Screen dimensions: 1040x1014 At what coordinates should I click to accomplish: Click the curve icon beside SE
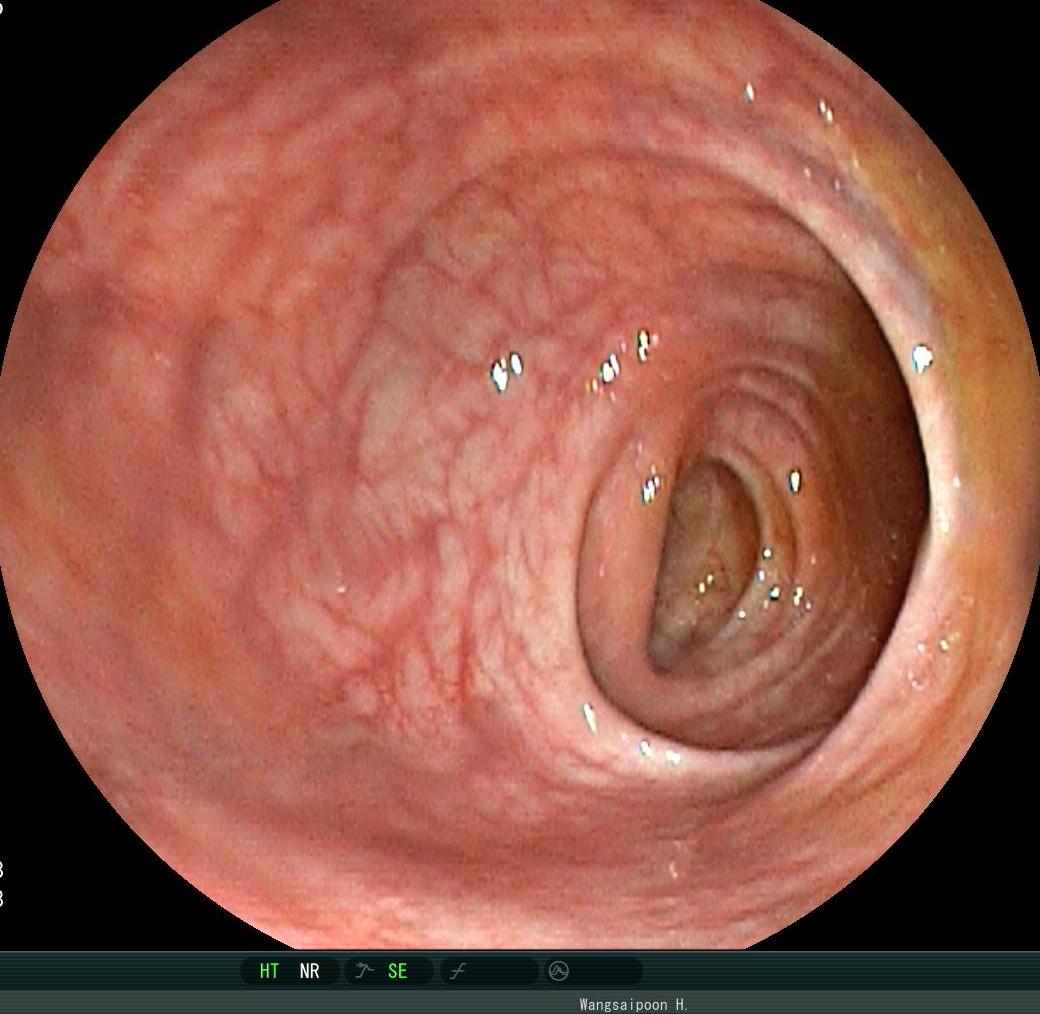[x=364, y=971]
